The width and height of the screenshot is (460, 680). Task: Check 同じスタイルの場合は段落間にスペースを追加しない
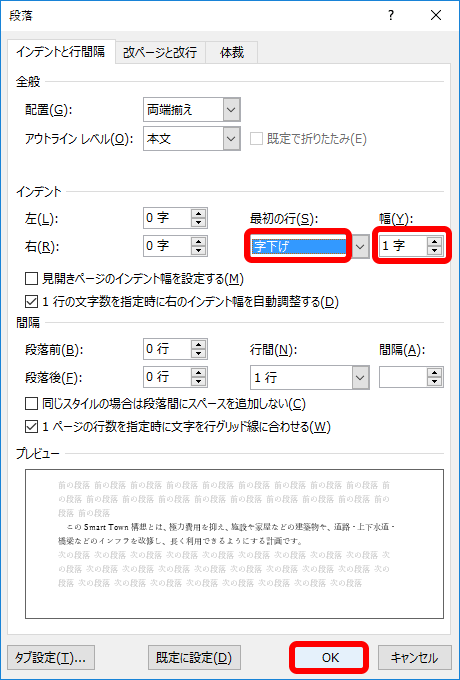click(32, 404)
